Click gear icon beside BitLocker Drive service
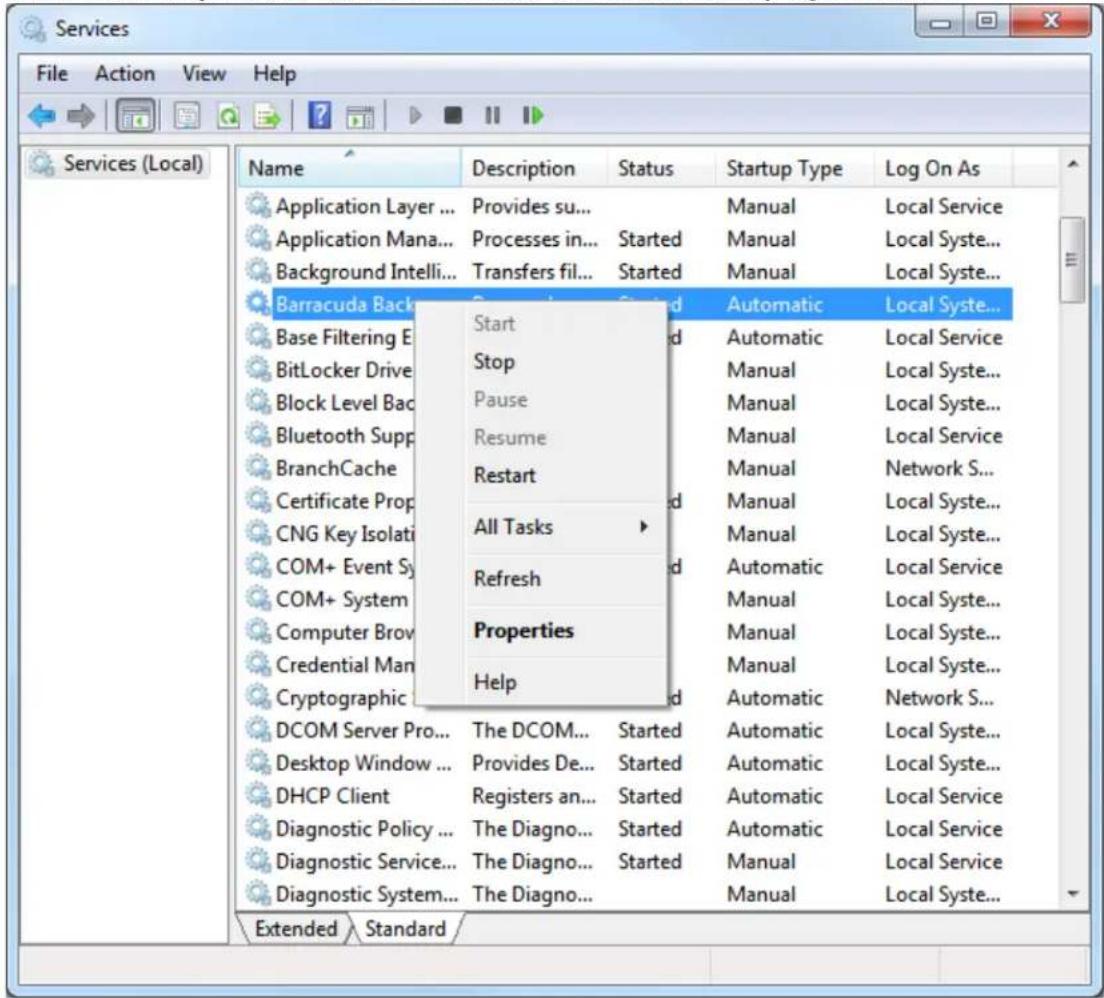The height and width of the screenshot is (998, 1104). tap(258, 369)
